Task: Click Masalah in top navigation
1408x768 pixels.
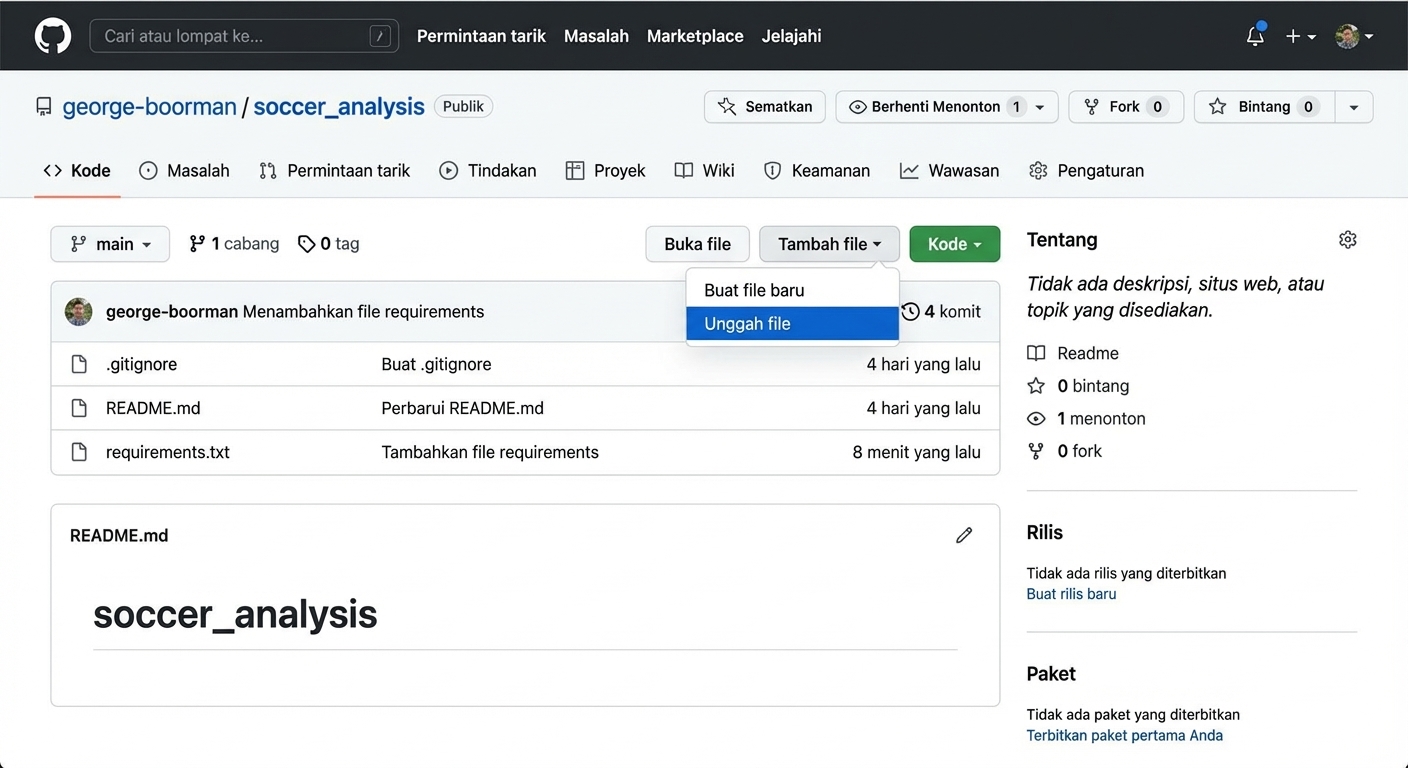Action: click(x=596, y=36)
